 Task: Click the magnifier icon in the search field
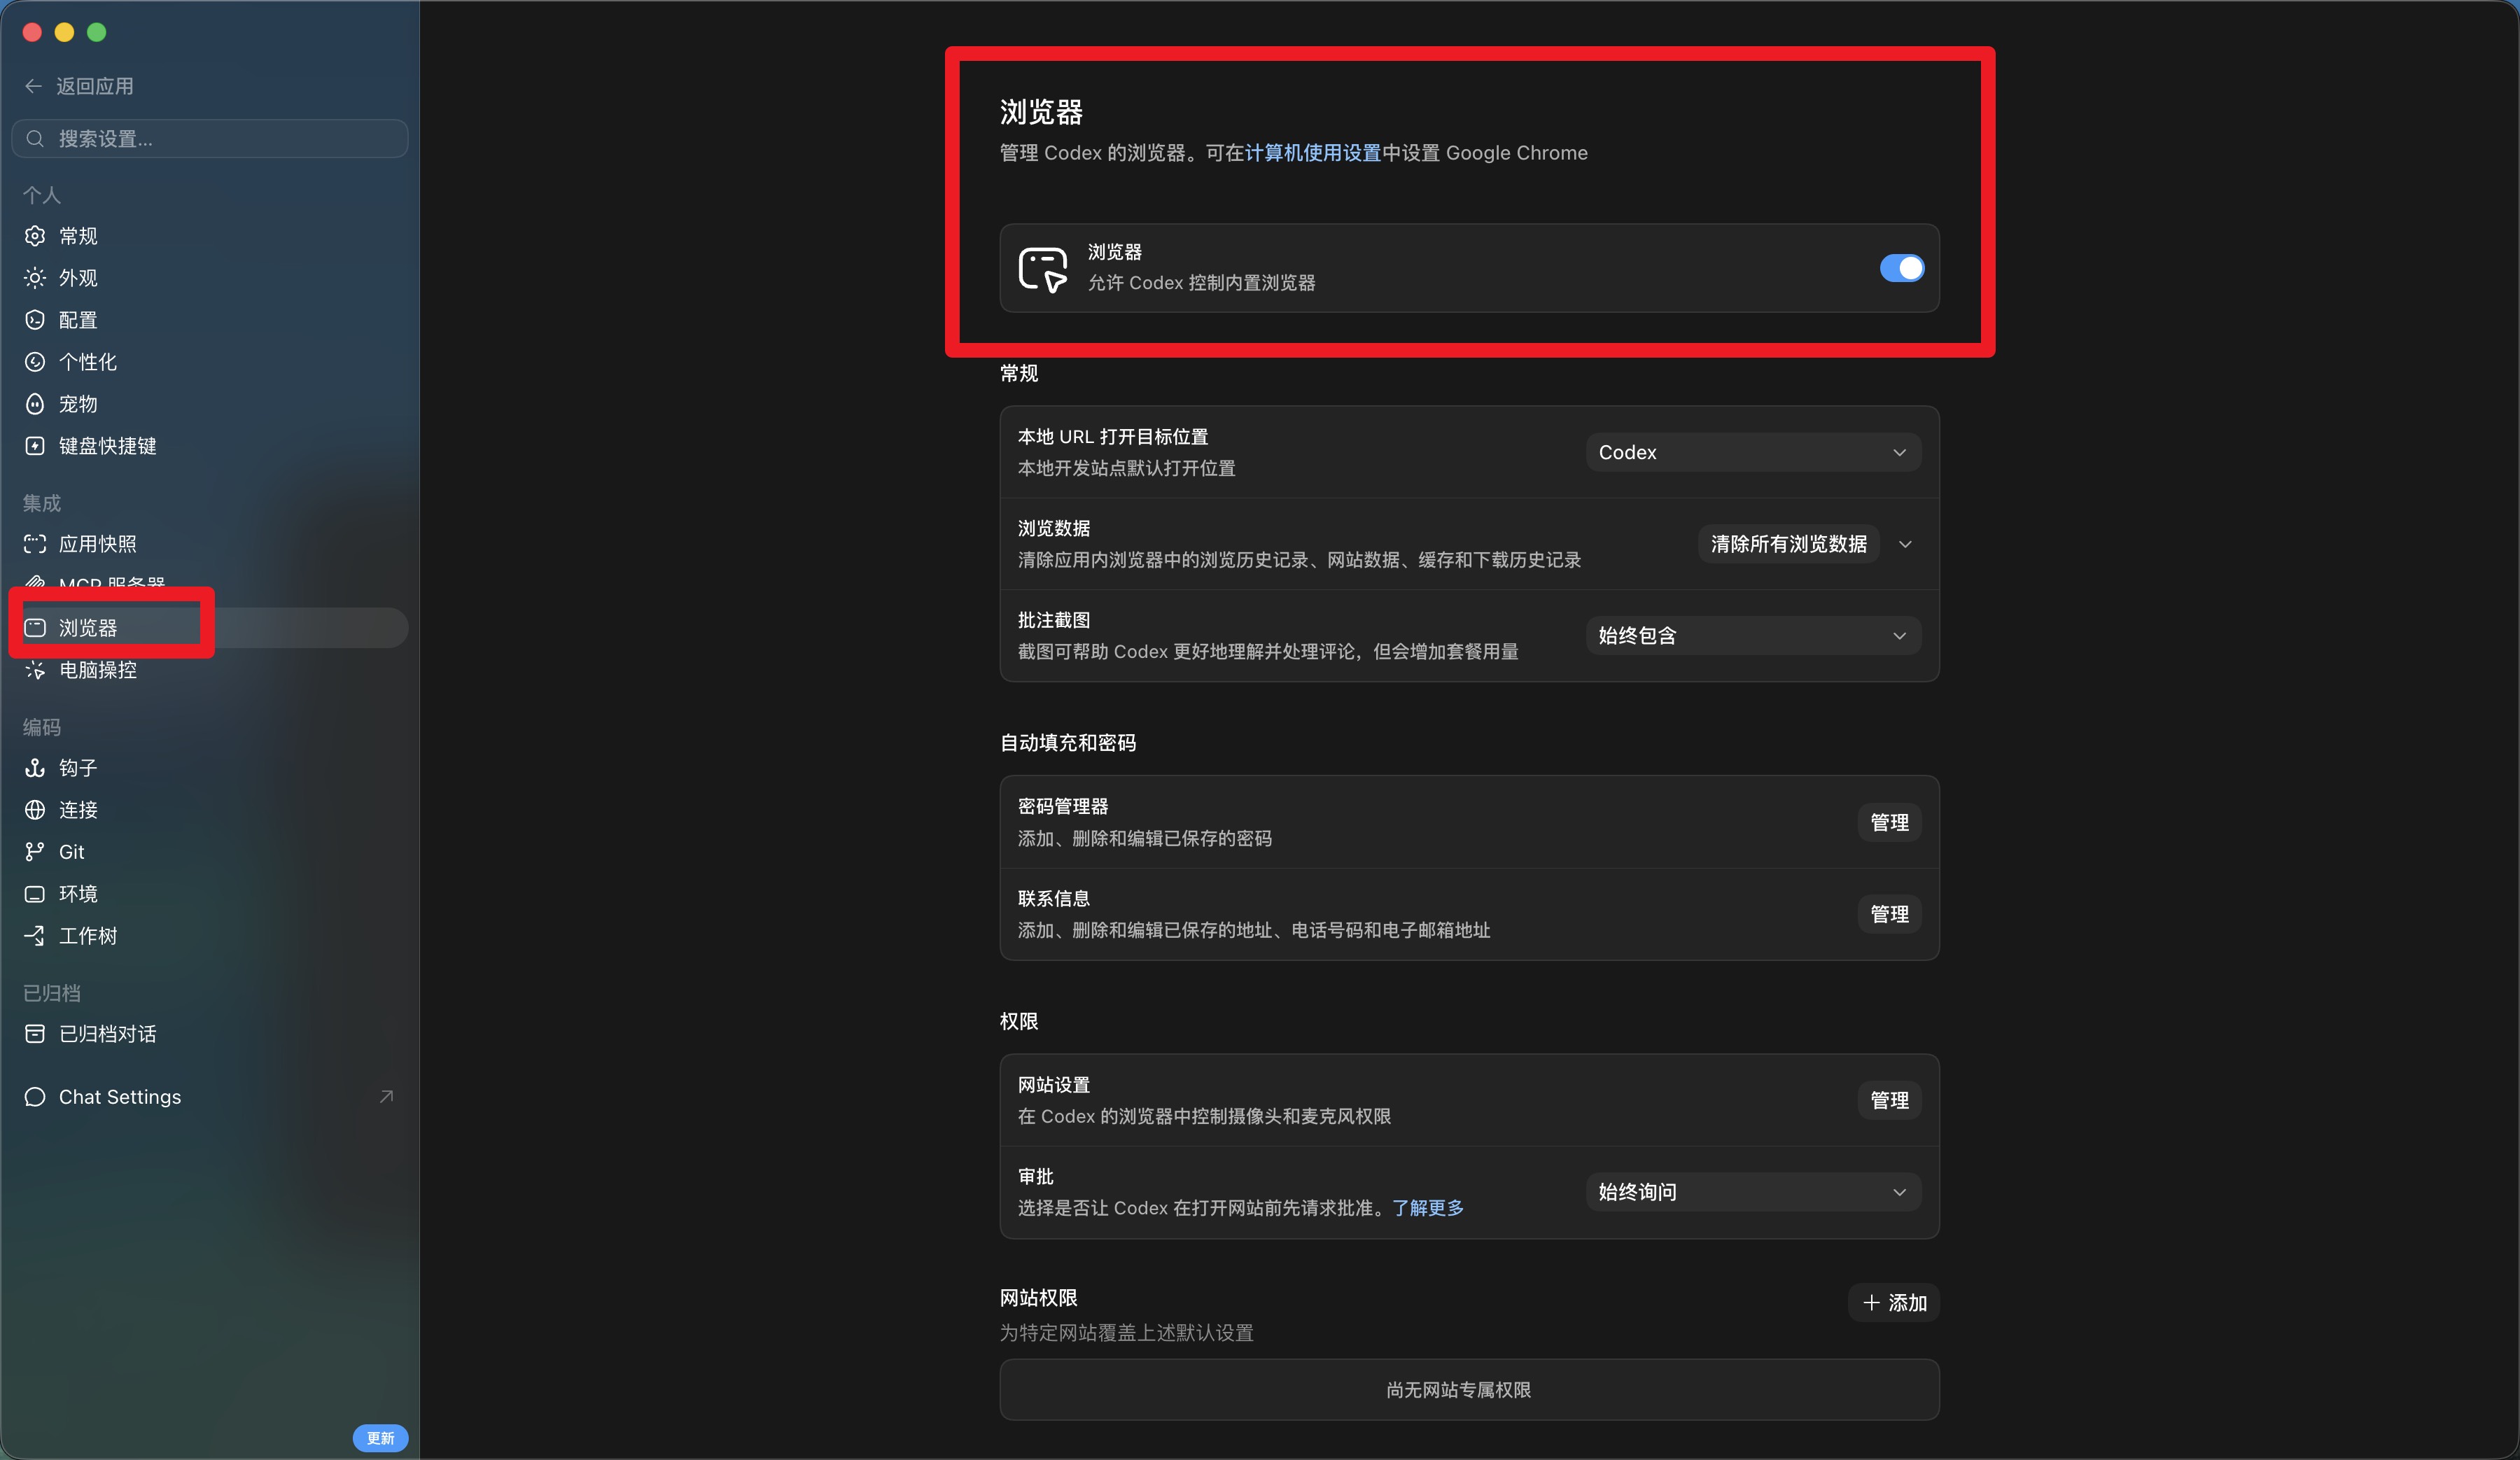[x=35, y=139]
